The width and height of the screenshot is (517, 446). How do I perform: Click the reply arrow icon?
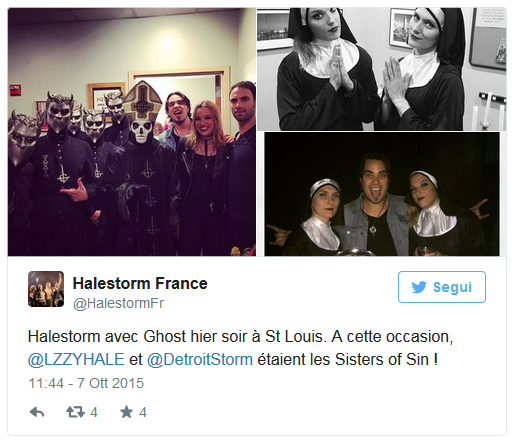37,412
